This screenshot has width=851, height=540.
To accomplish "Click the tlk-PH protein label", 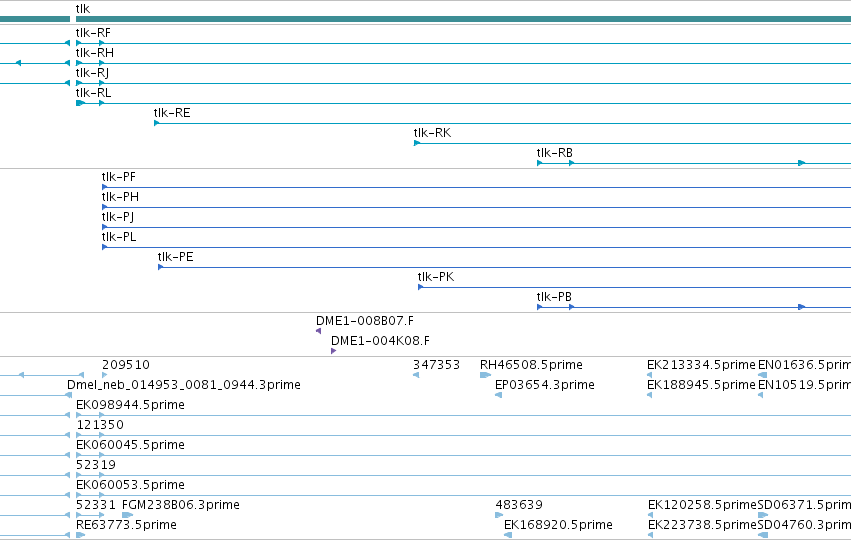I will pos(120,197).
